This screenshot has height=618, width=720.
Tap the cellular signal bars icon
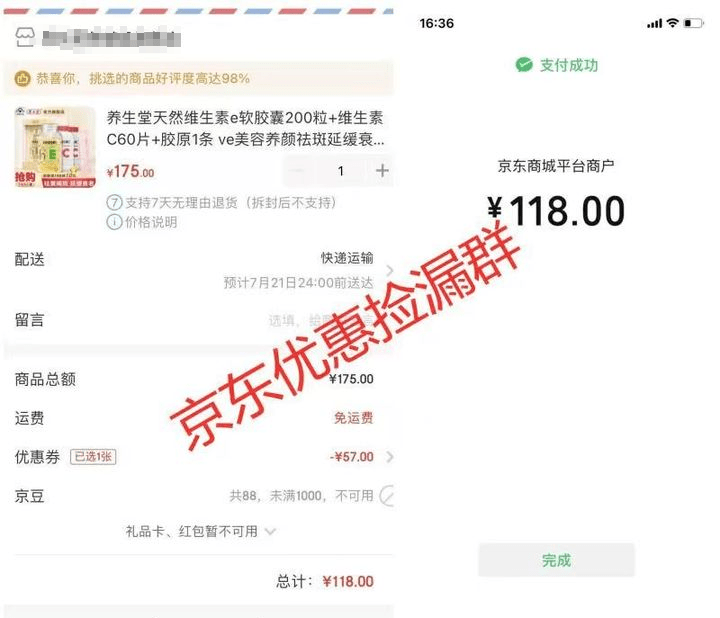654,23
